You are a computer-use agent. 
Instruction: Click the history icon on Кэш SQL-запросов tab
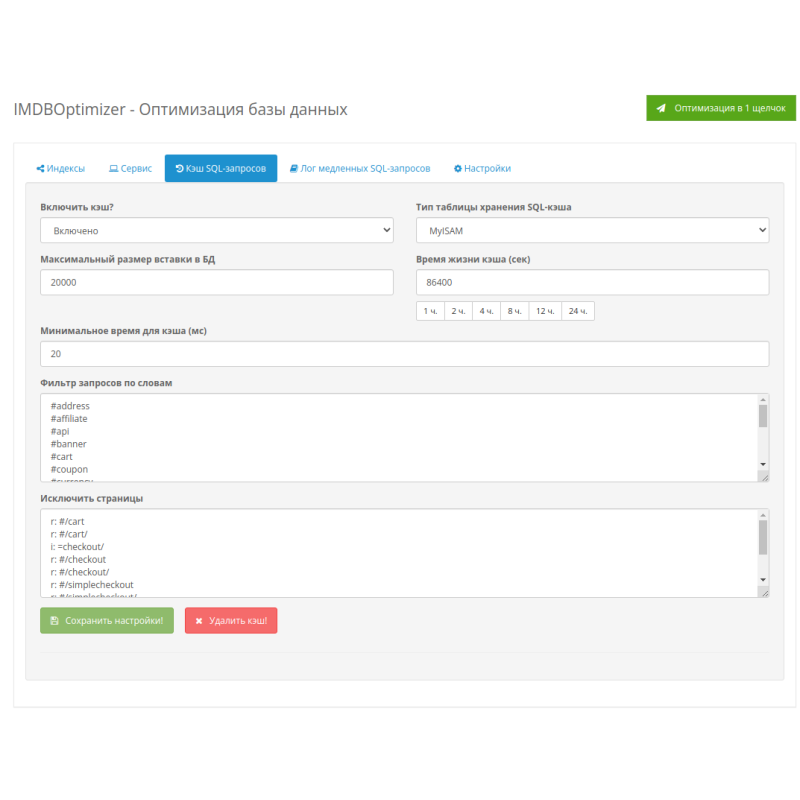tap(179, 169)
